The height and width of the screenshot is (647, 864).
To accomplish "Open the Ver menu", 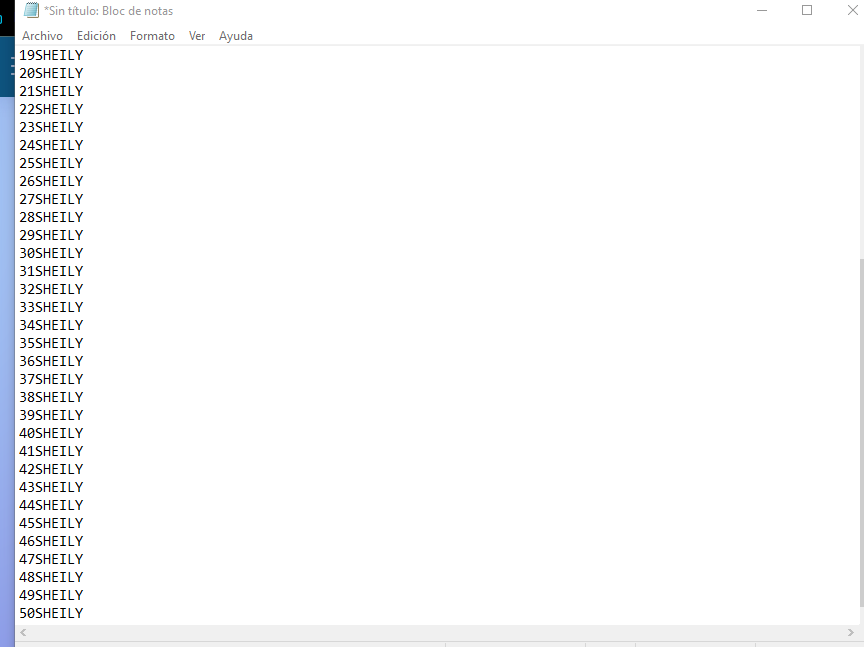I will (x=197, y=36).
